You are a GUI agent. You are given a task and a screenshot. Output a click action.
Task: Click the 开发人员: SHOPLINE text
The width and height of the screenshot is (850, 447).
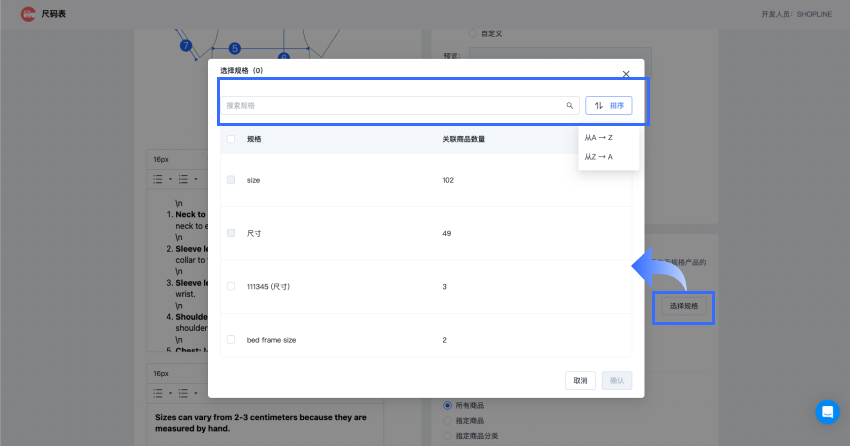coord(796,14)
